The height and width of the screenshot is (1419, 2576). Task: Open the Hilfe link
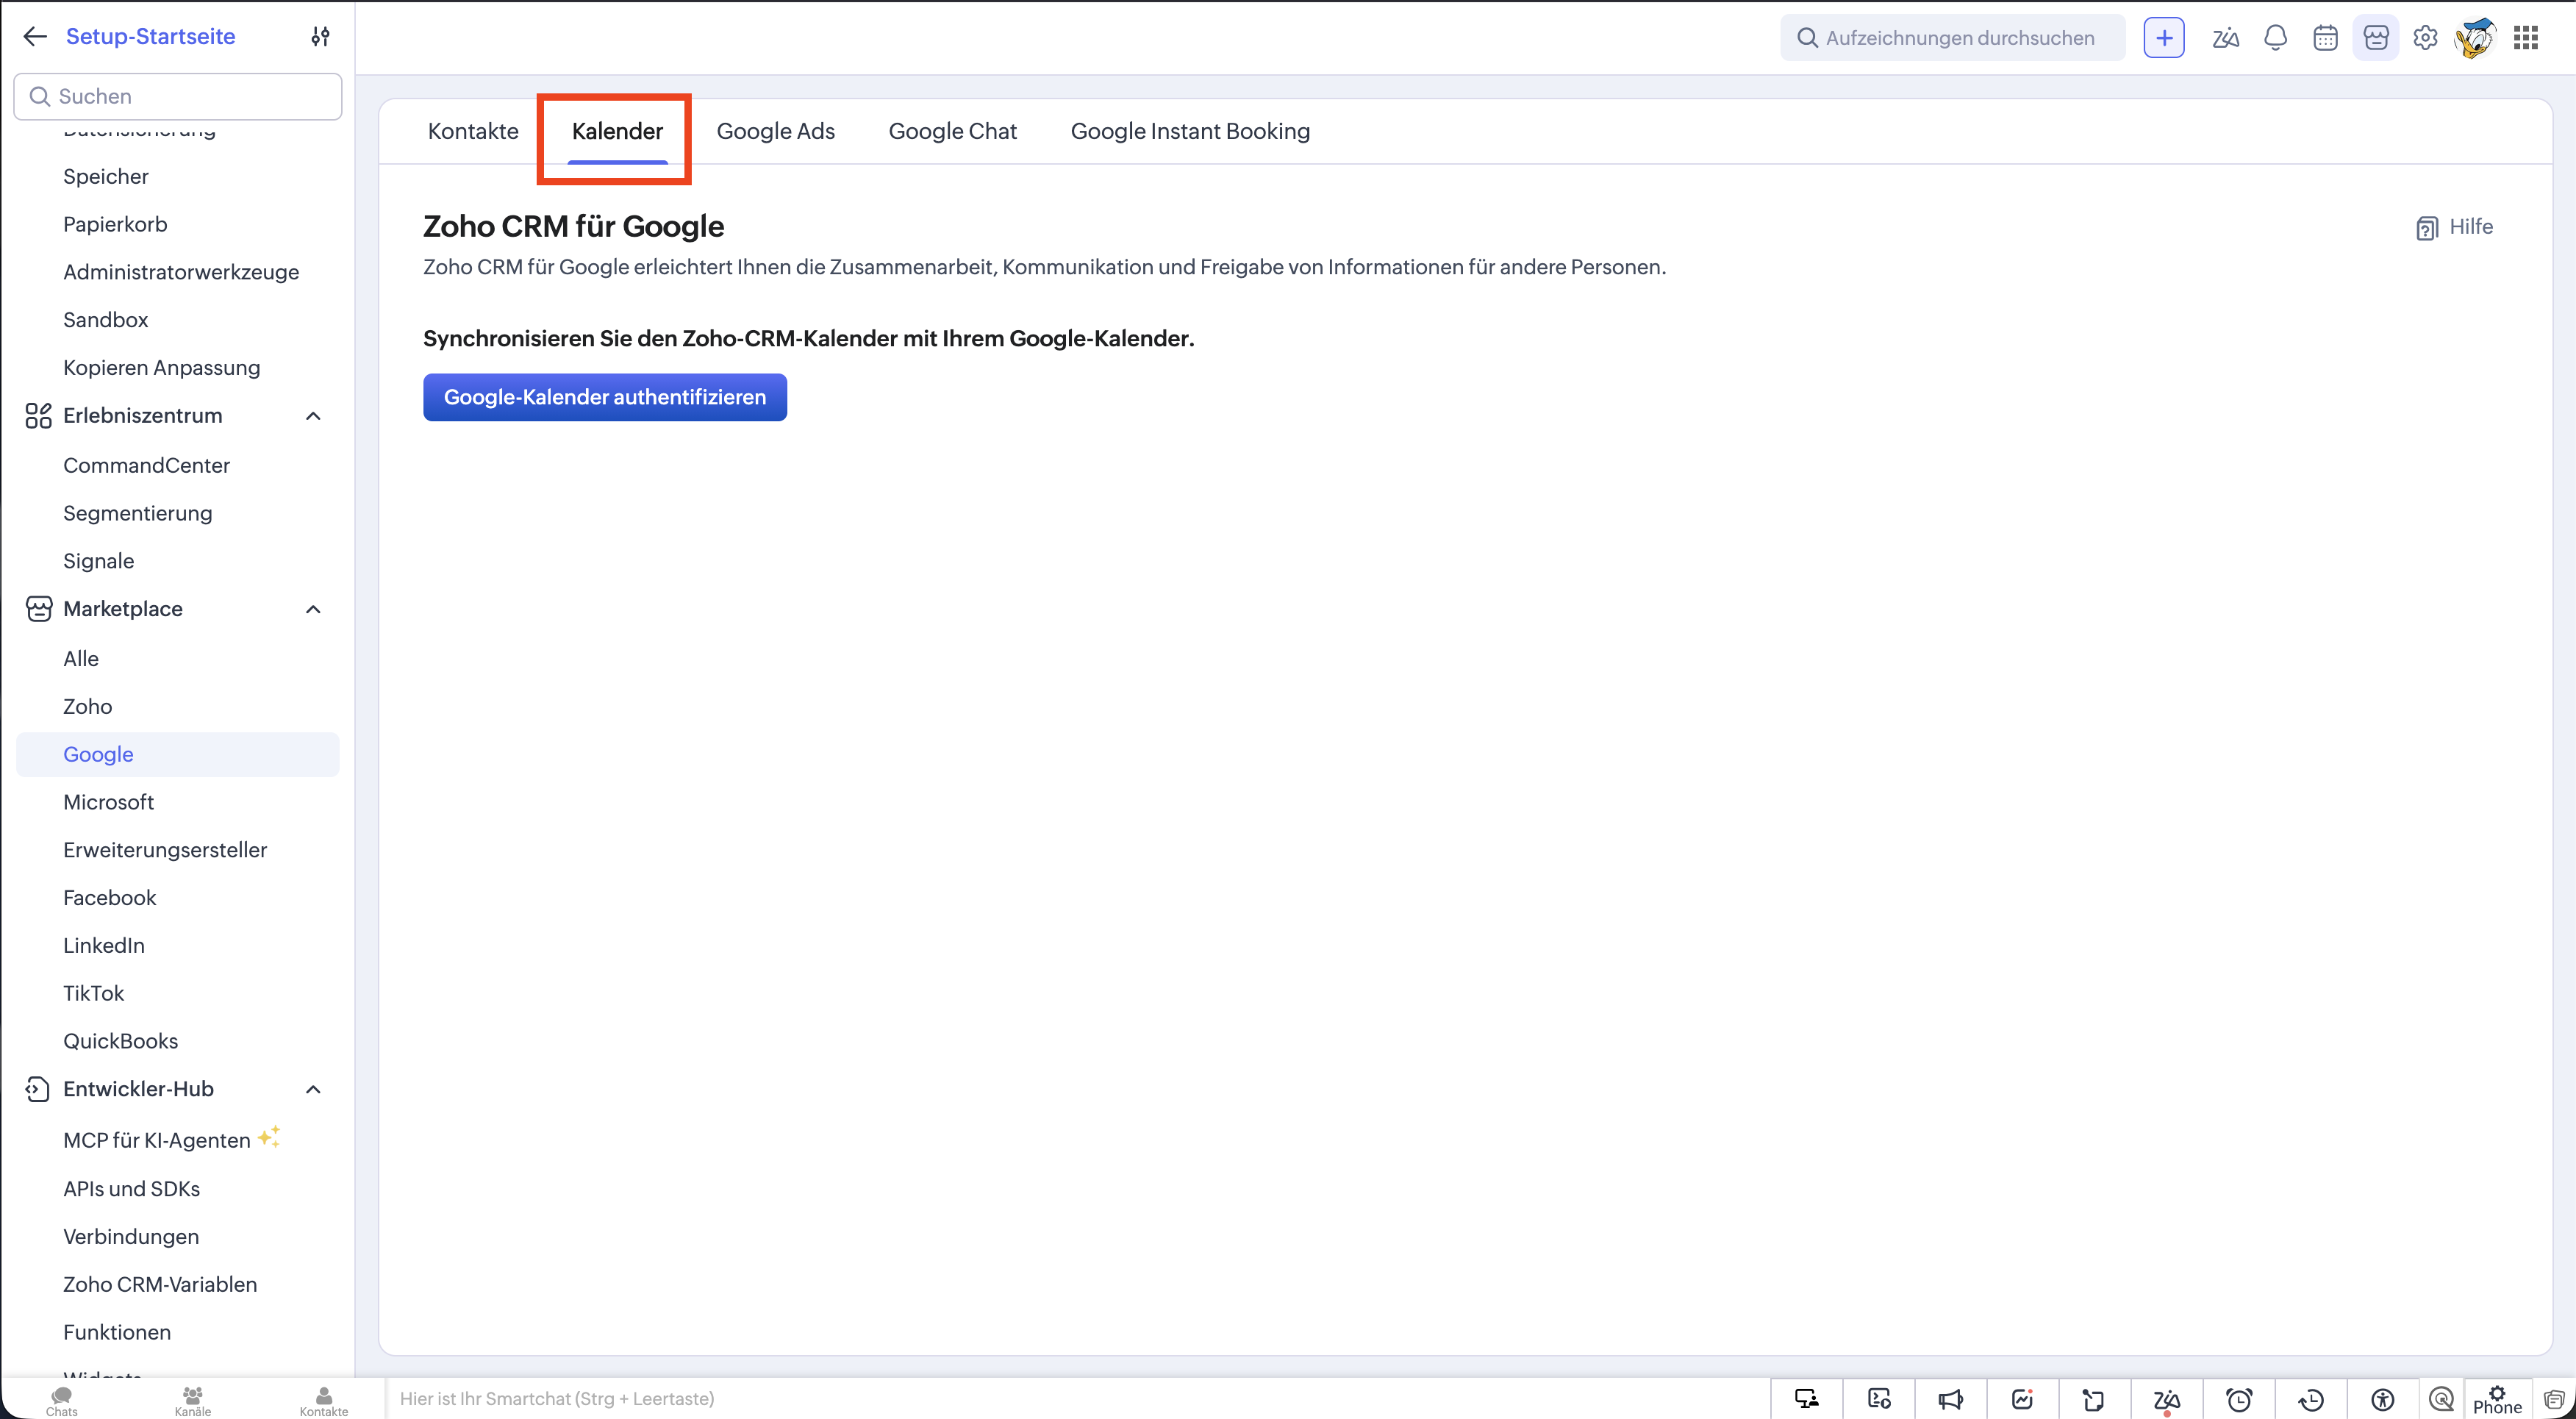tap(2471, 227)
